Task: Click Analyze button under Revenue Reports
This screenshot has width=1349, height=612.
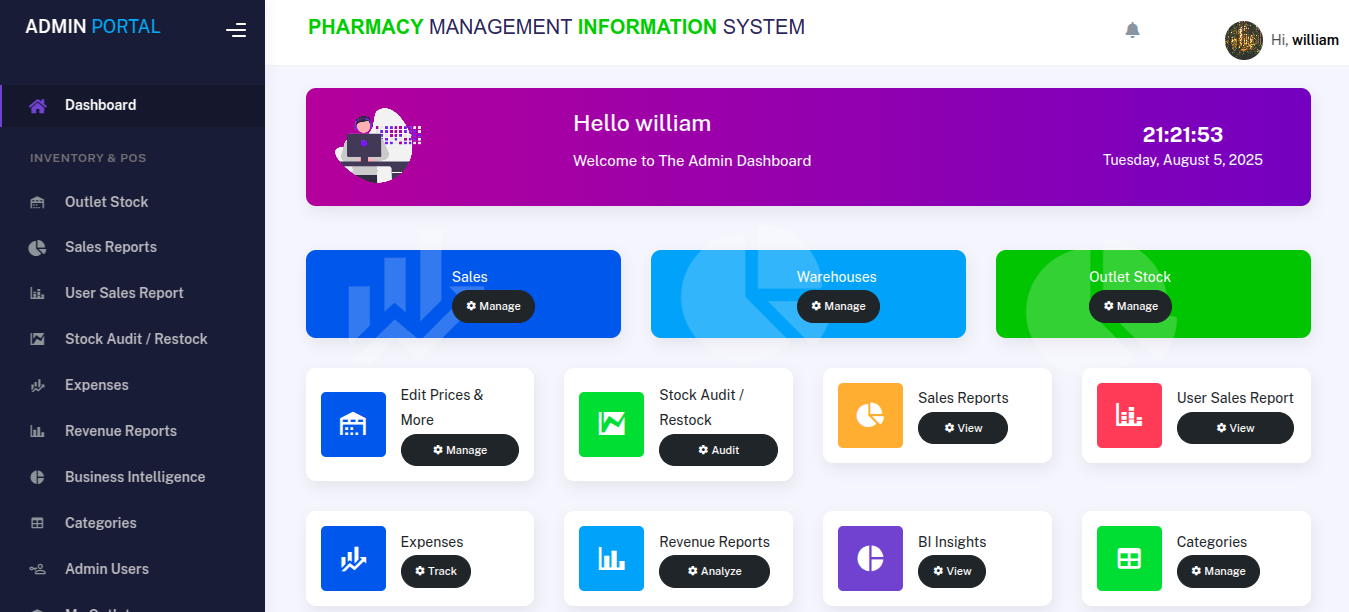Action: [714, 571]
